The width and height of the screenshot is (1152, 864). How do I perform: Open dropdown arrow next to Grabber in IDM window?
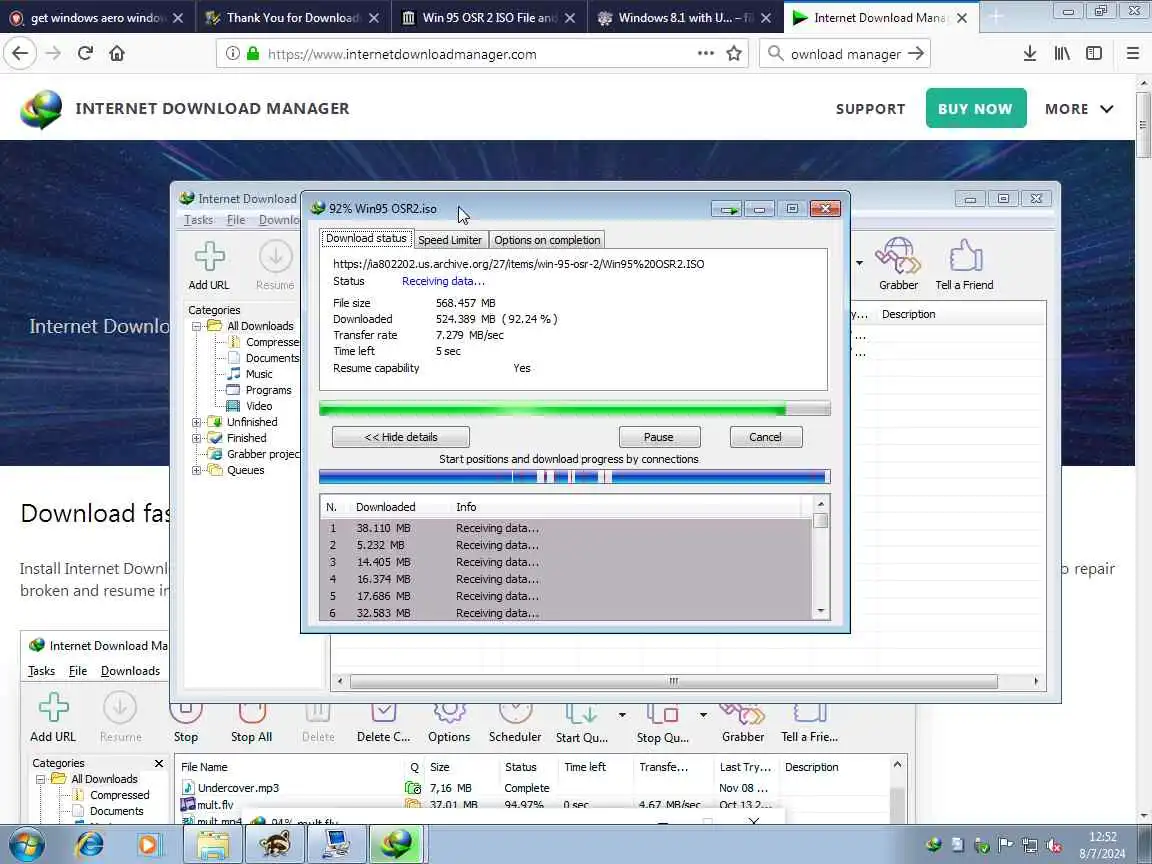pyautogui.click(x=860, y=262)
